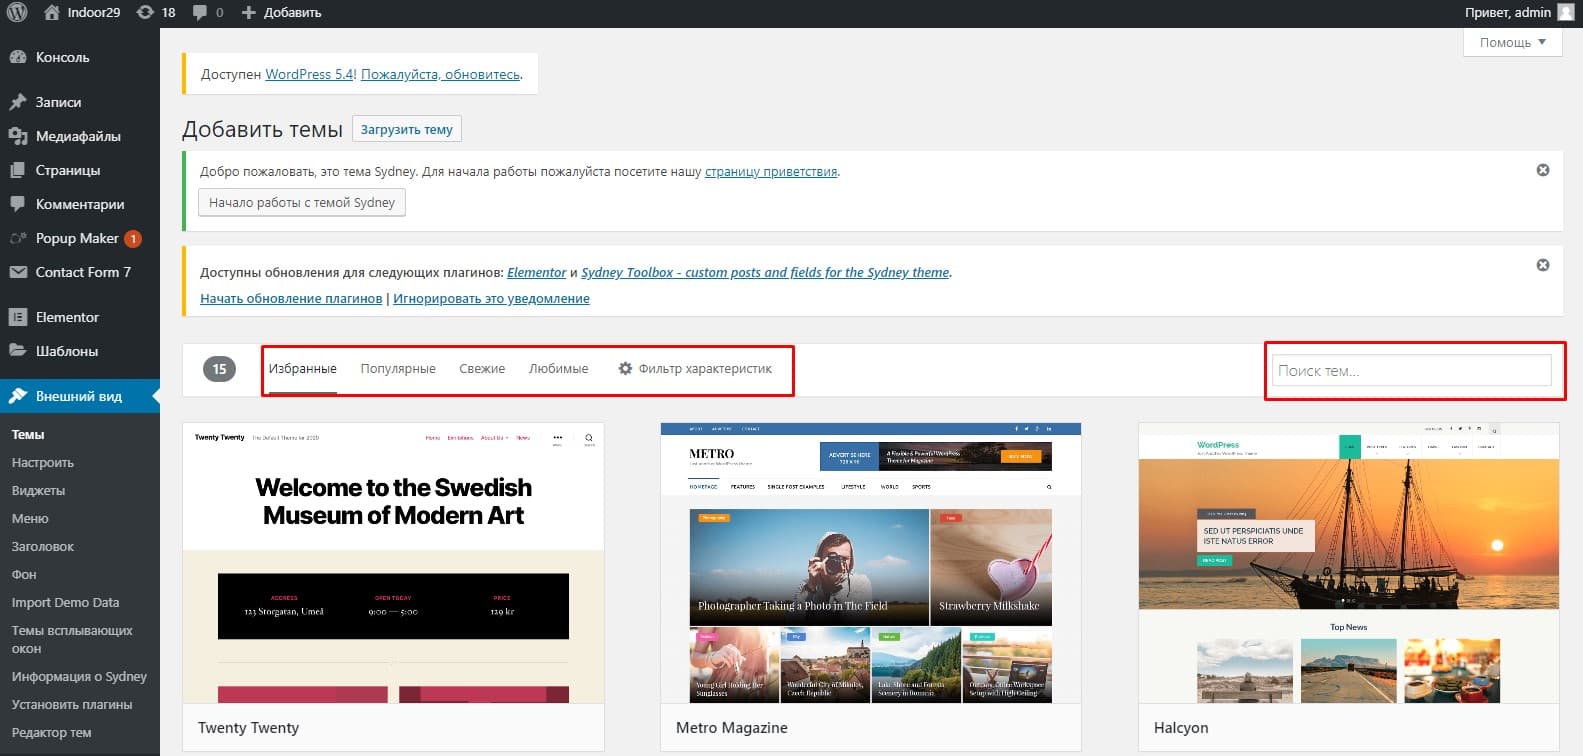Open Установить плагины submenu item
The width and height of the screenshot is (1583, 756).
click(72, 704)
